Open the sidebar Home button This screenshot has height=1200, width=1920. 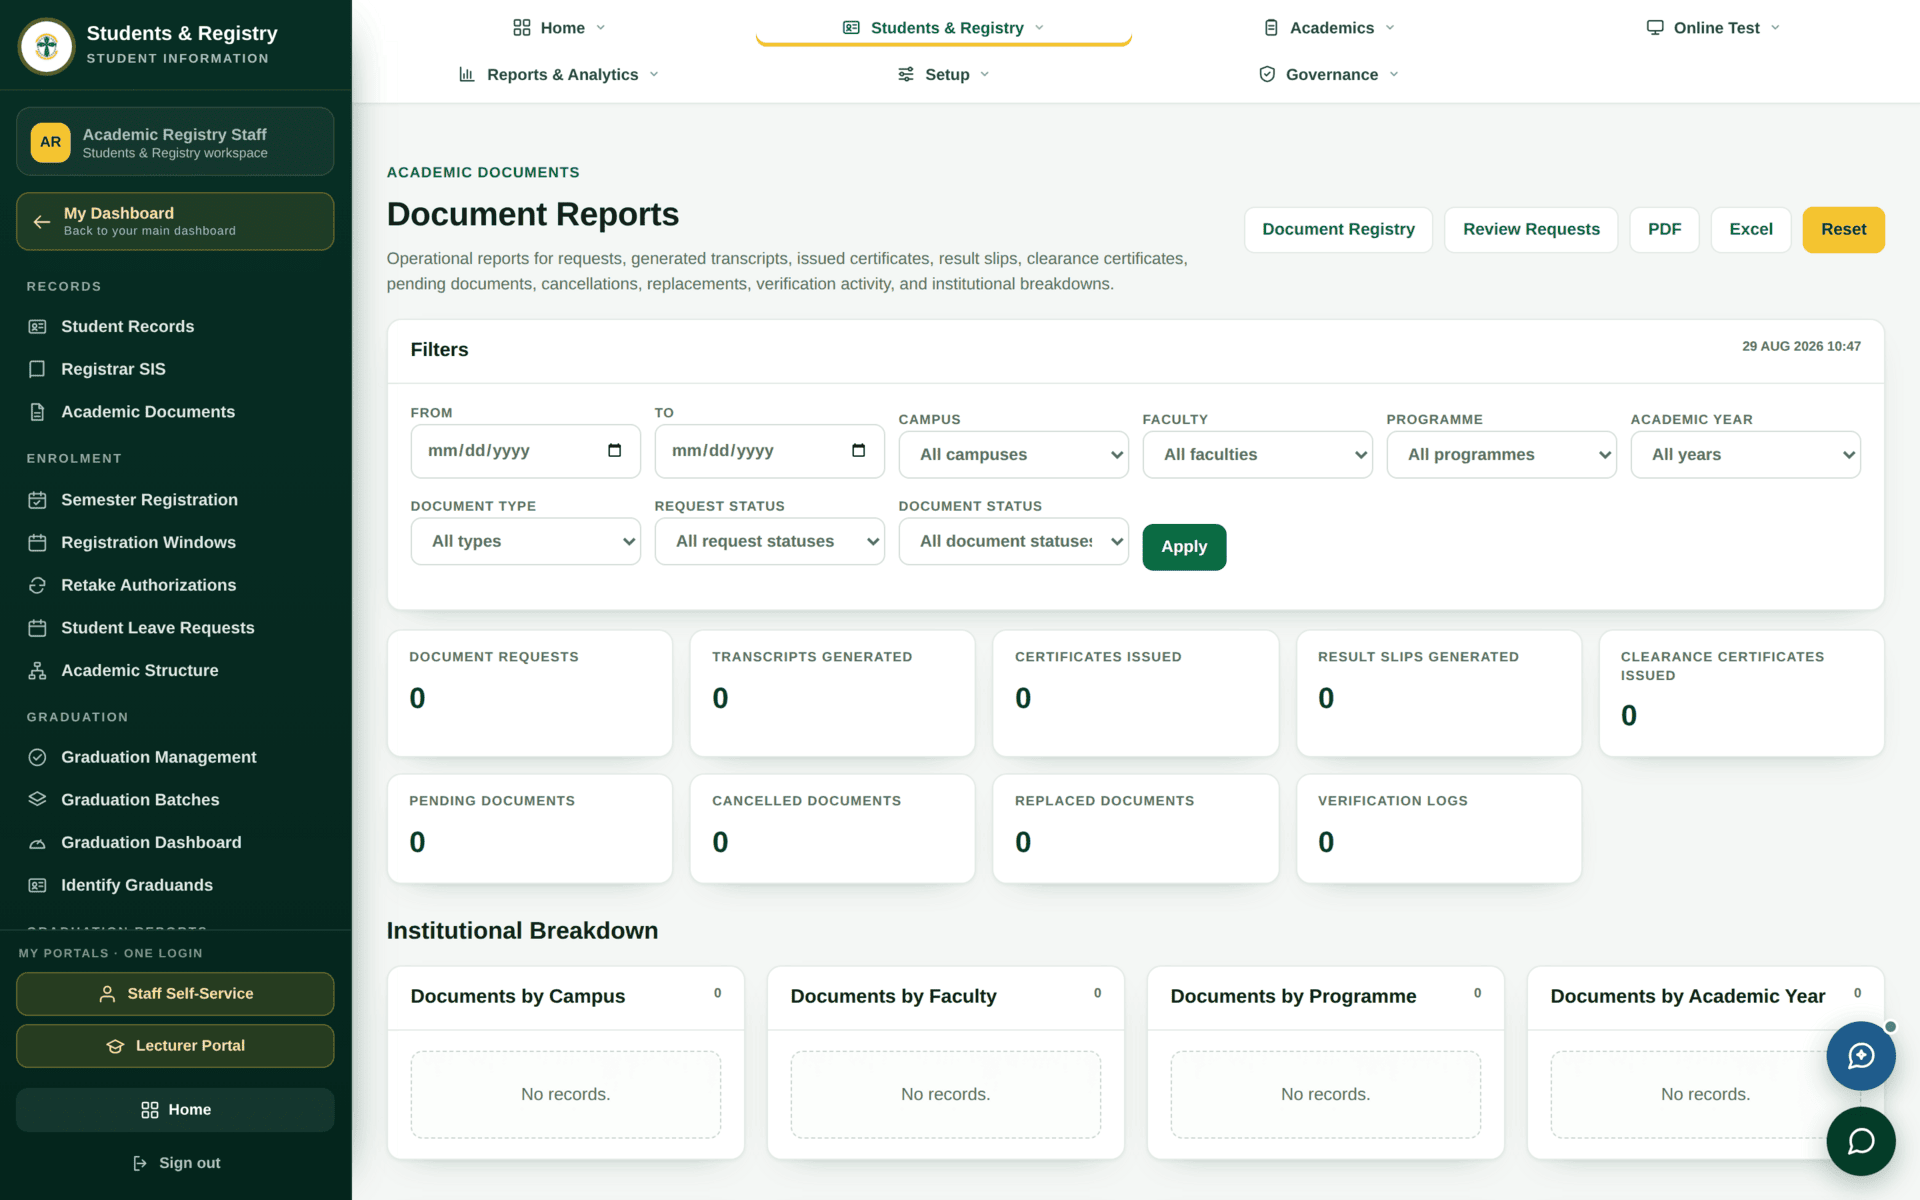175,1110
